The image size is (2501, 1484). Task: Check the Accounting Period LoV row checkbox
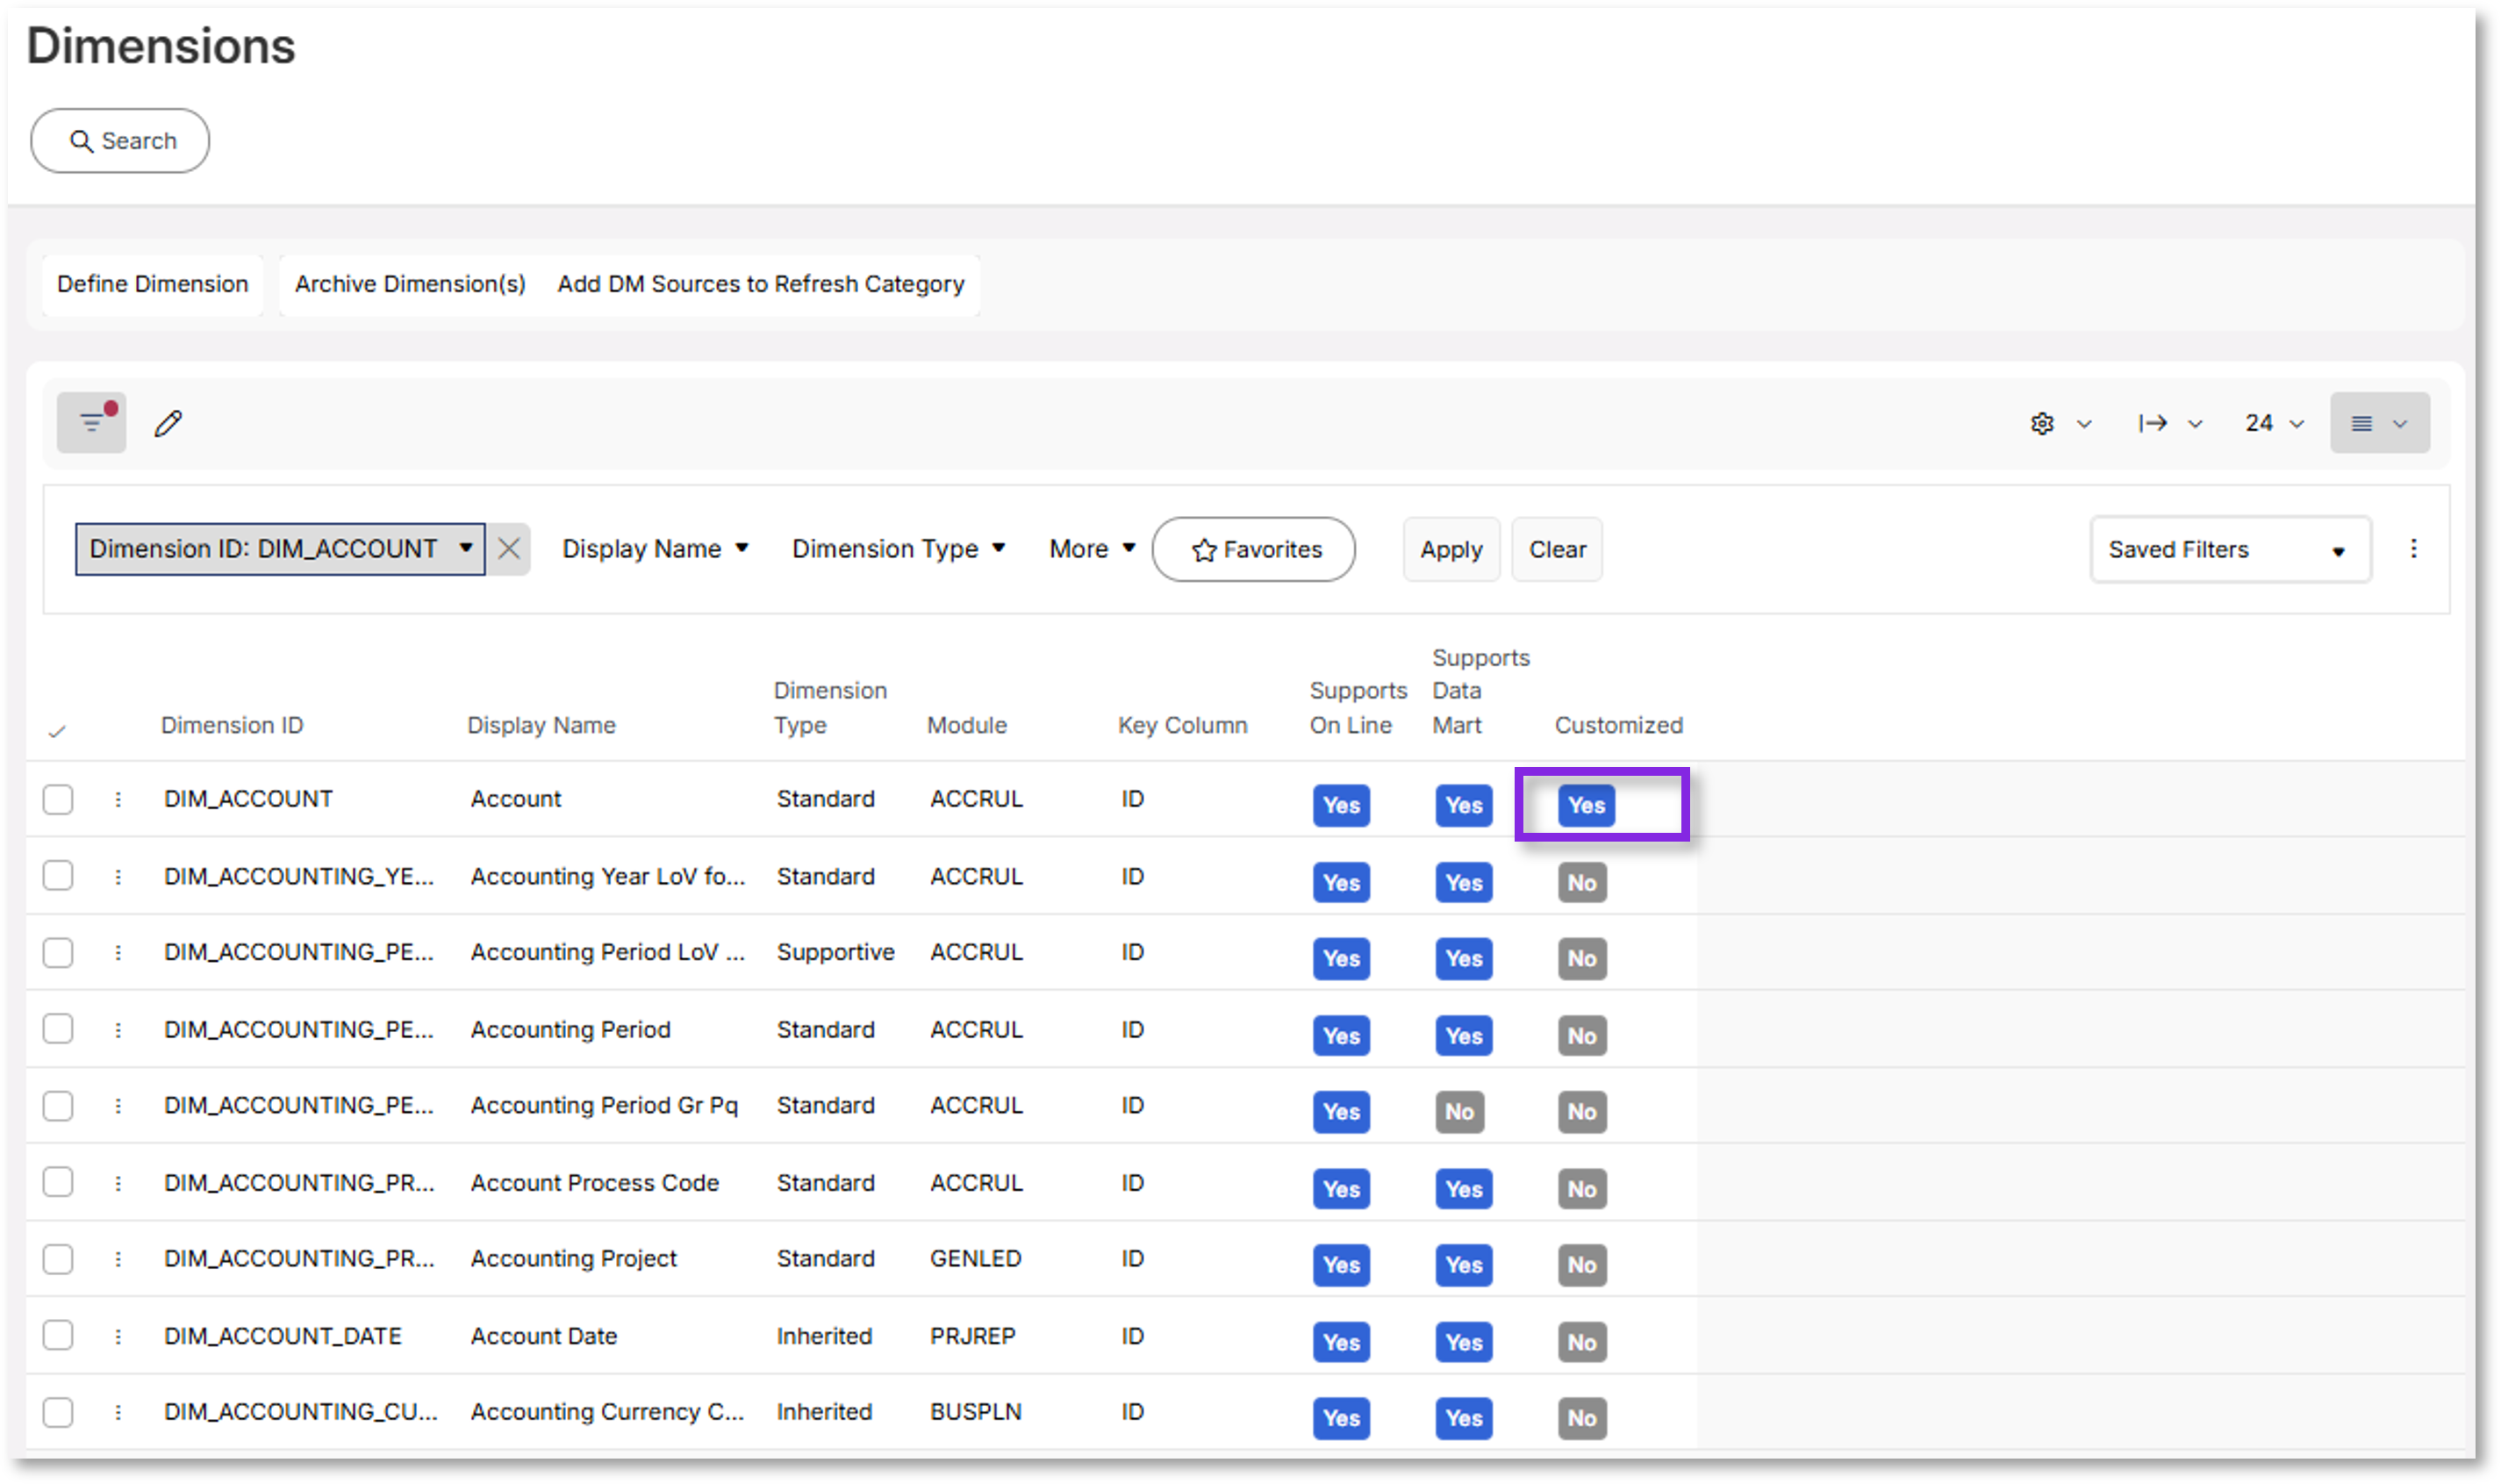point(58,953)
